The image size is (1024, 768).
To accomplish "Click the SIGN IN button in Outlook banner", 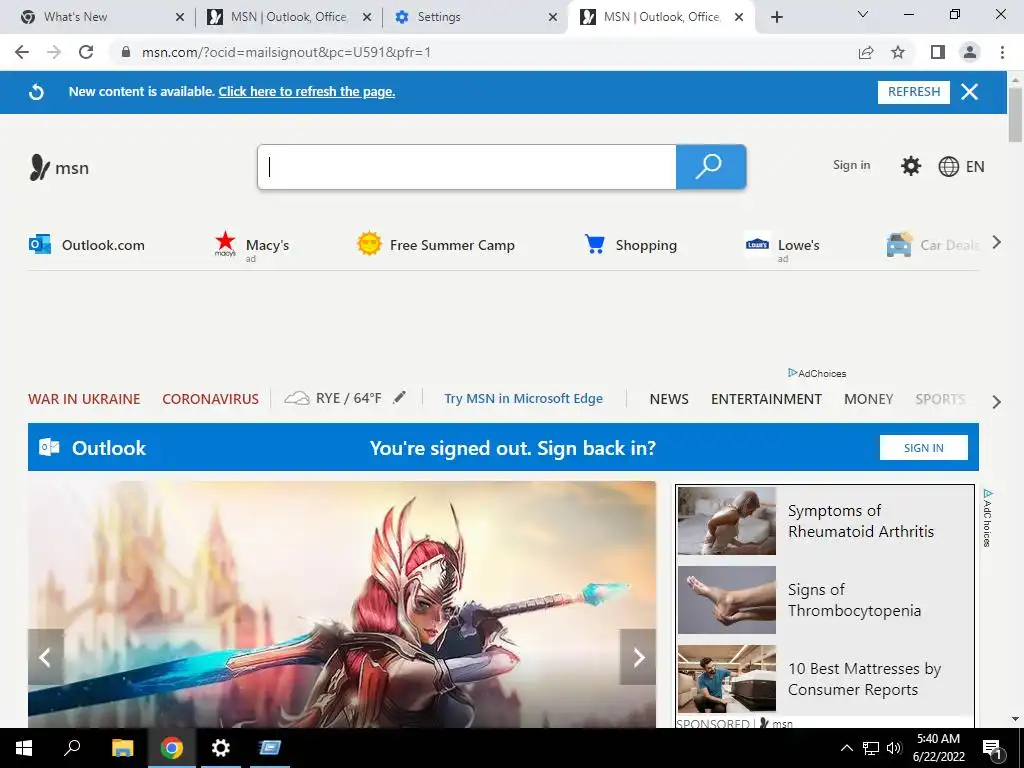I will click(x=923, y=447).
